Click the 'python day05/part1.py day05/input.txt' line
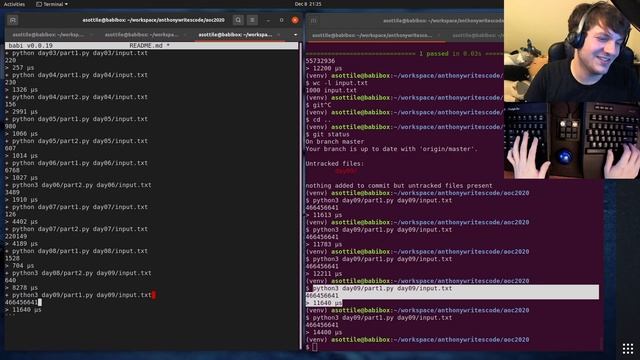The height and width of the screenshot is (360, 640). [x=76, y=119]
